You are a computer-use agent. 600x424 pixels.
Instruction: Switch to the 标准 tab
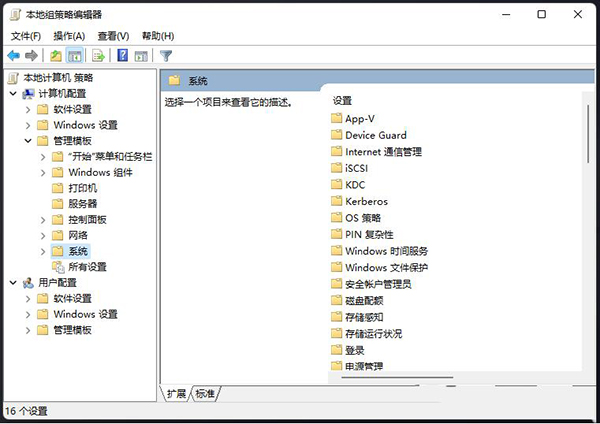click(205, 394)
